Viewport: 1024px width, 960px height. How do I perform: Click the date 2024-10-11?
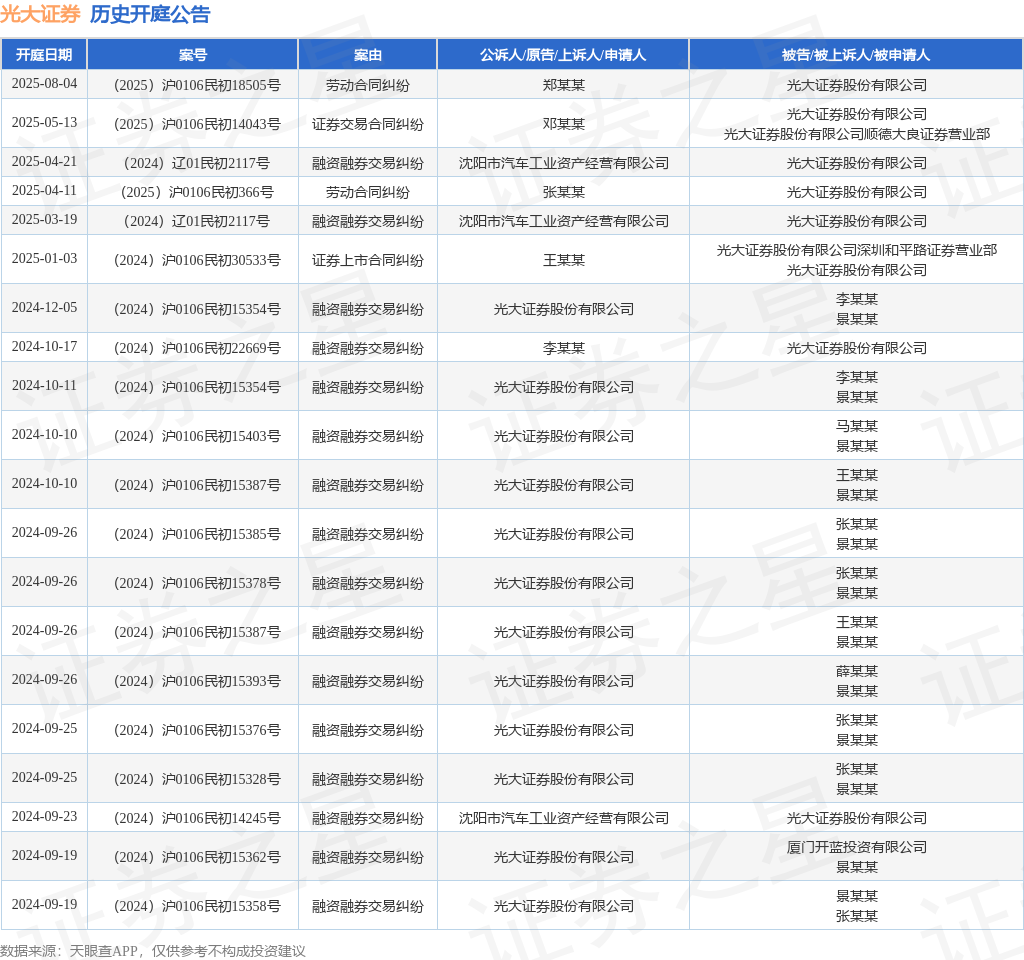pyautogui.click(x=44, y=386)
